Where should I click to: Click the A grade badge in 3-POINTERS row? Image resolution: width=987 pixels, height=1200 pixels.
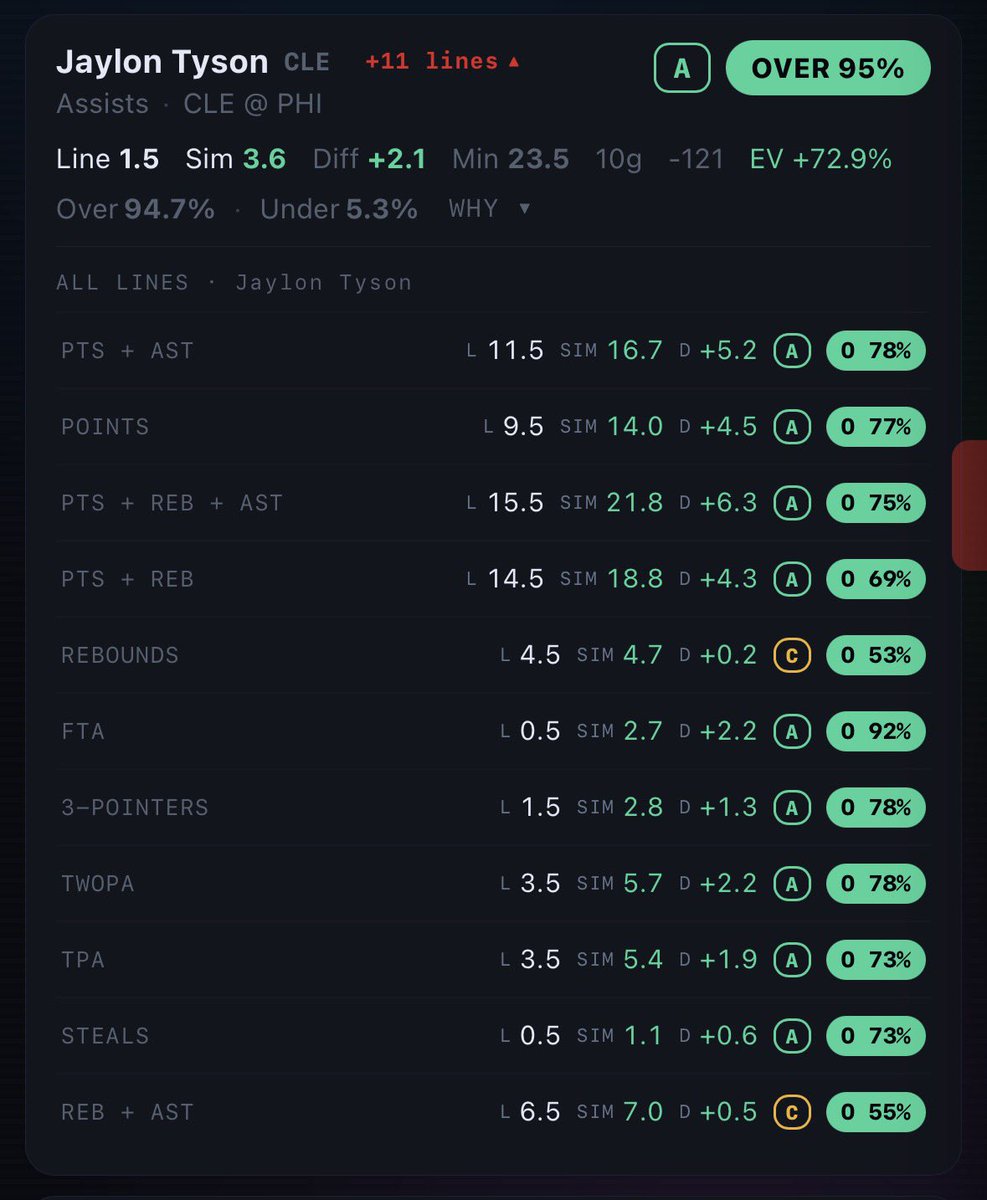pos(792,808)
